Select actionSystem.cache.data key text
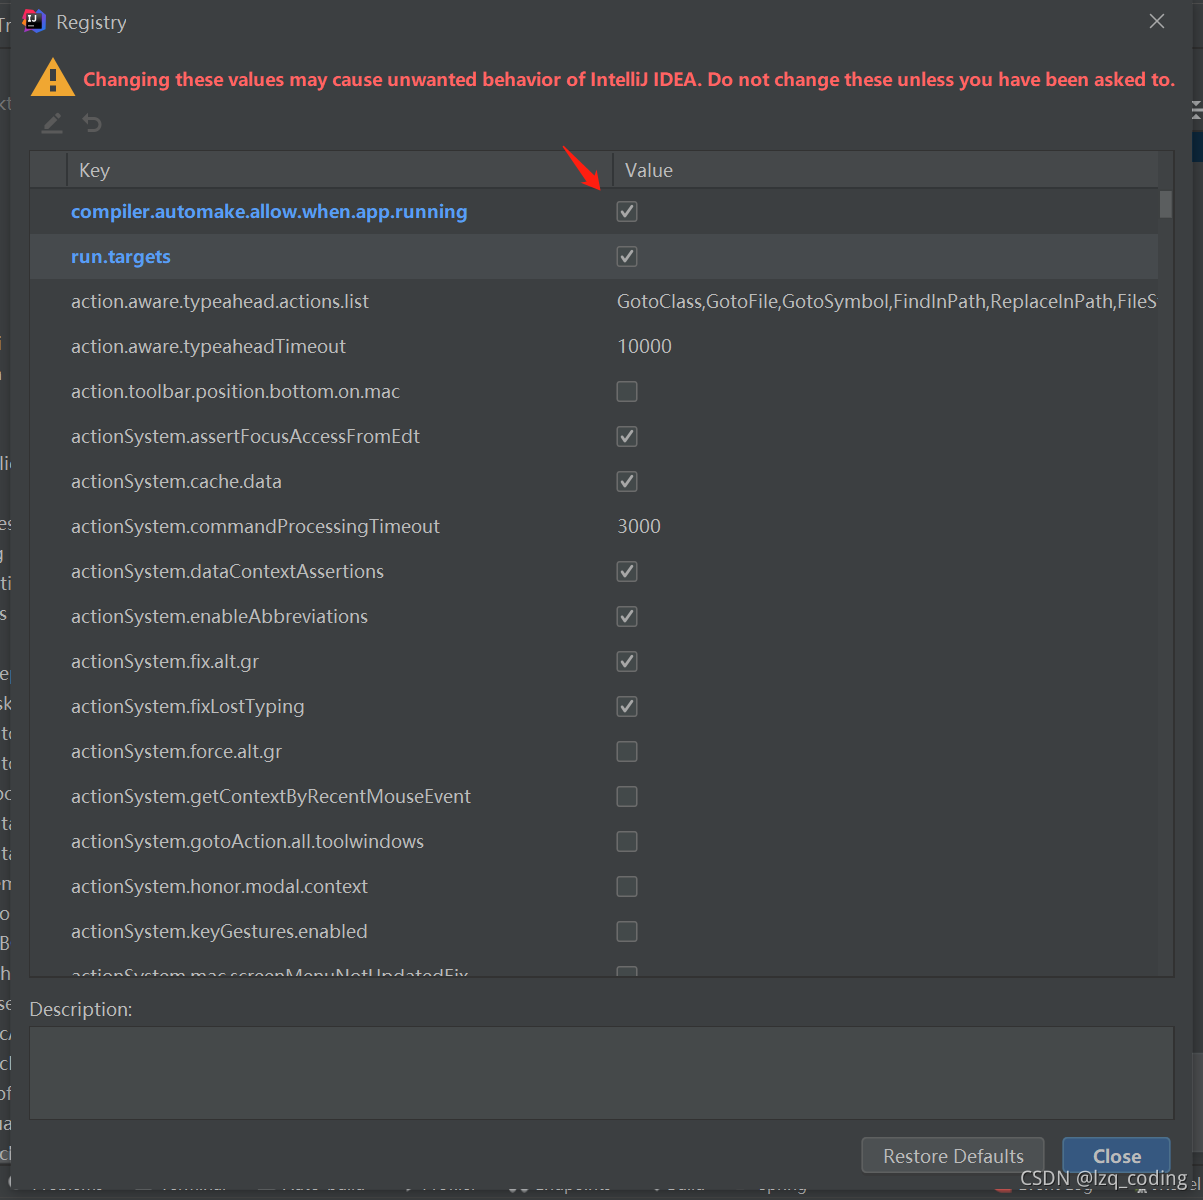The width and height of the screenshot is (1203, 1200). coord(176,482)
